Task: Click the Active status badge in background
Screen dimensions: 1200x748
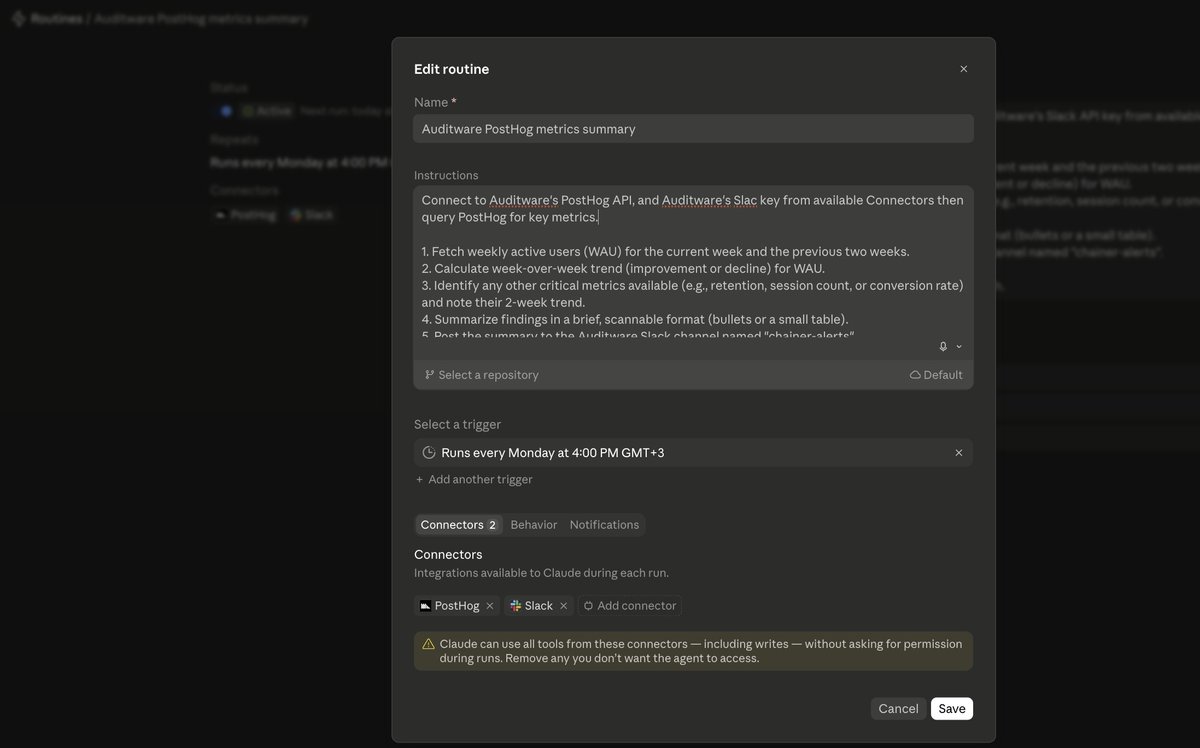Action: (x=268, y=111)
